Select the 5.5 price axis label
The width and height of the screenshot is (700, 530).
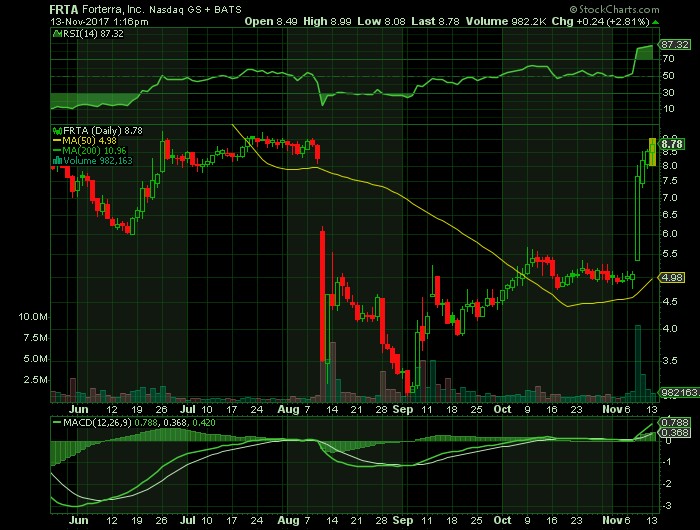[671, 254]
